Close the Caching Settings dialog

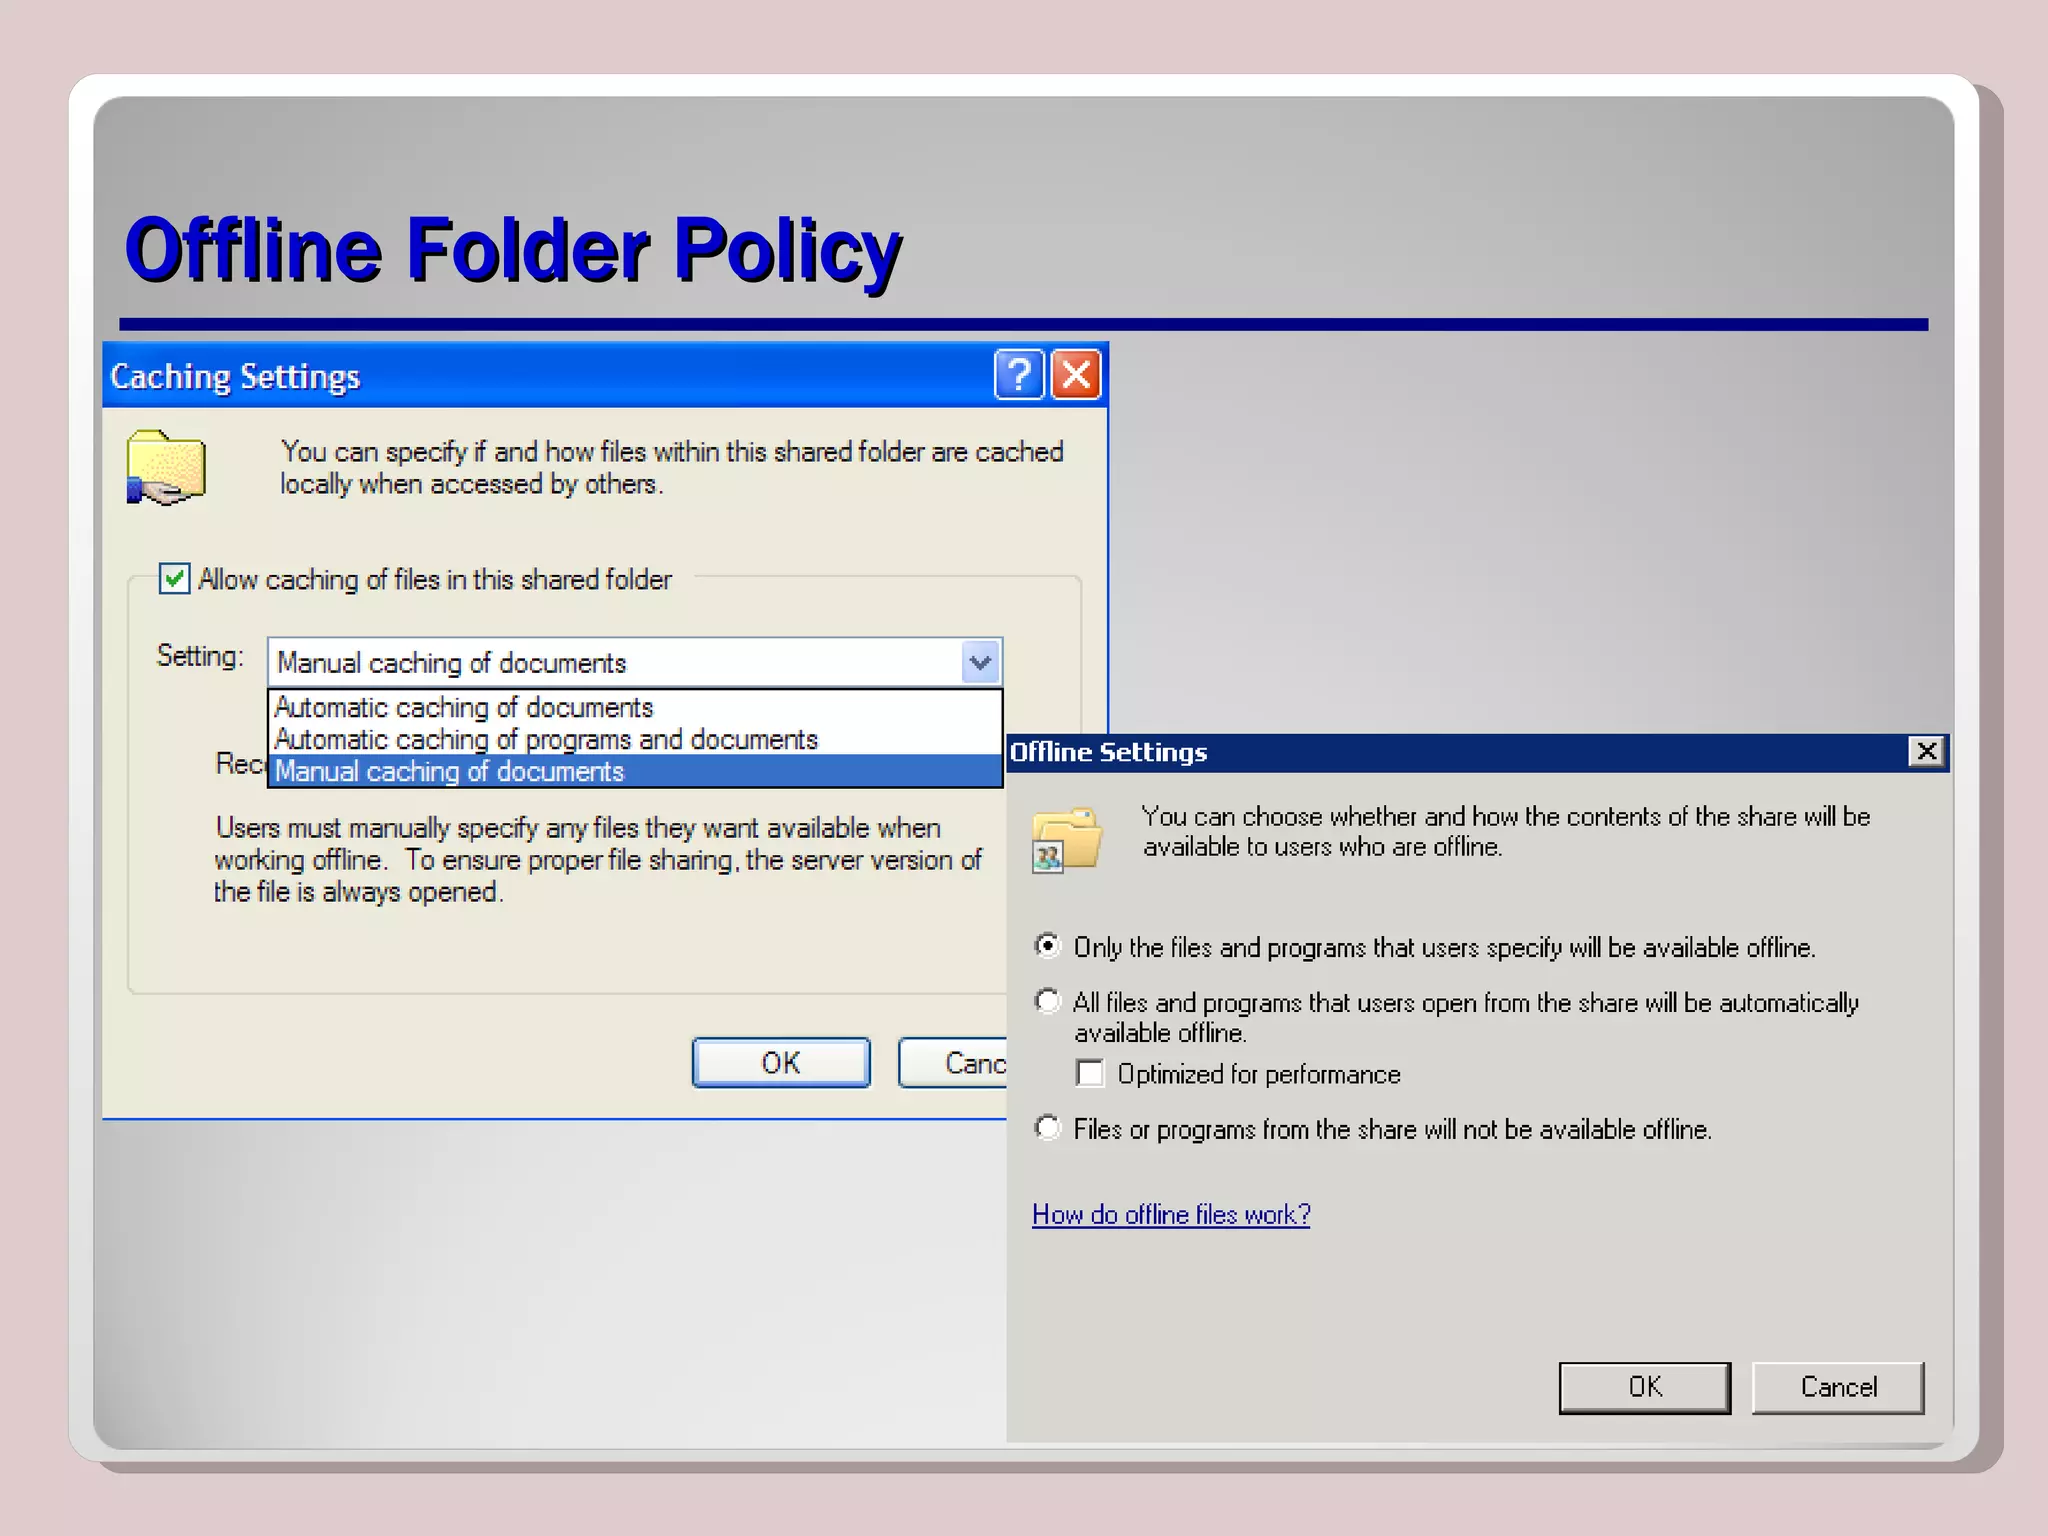tap(1076, 375)
